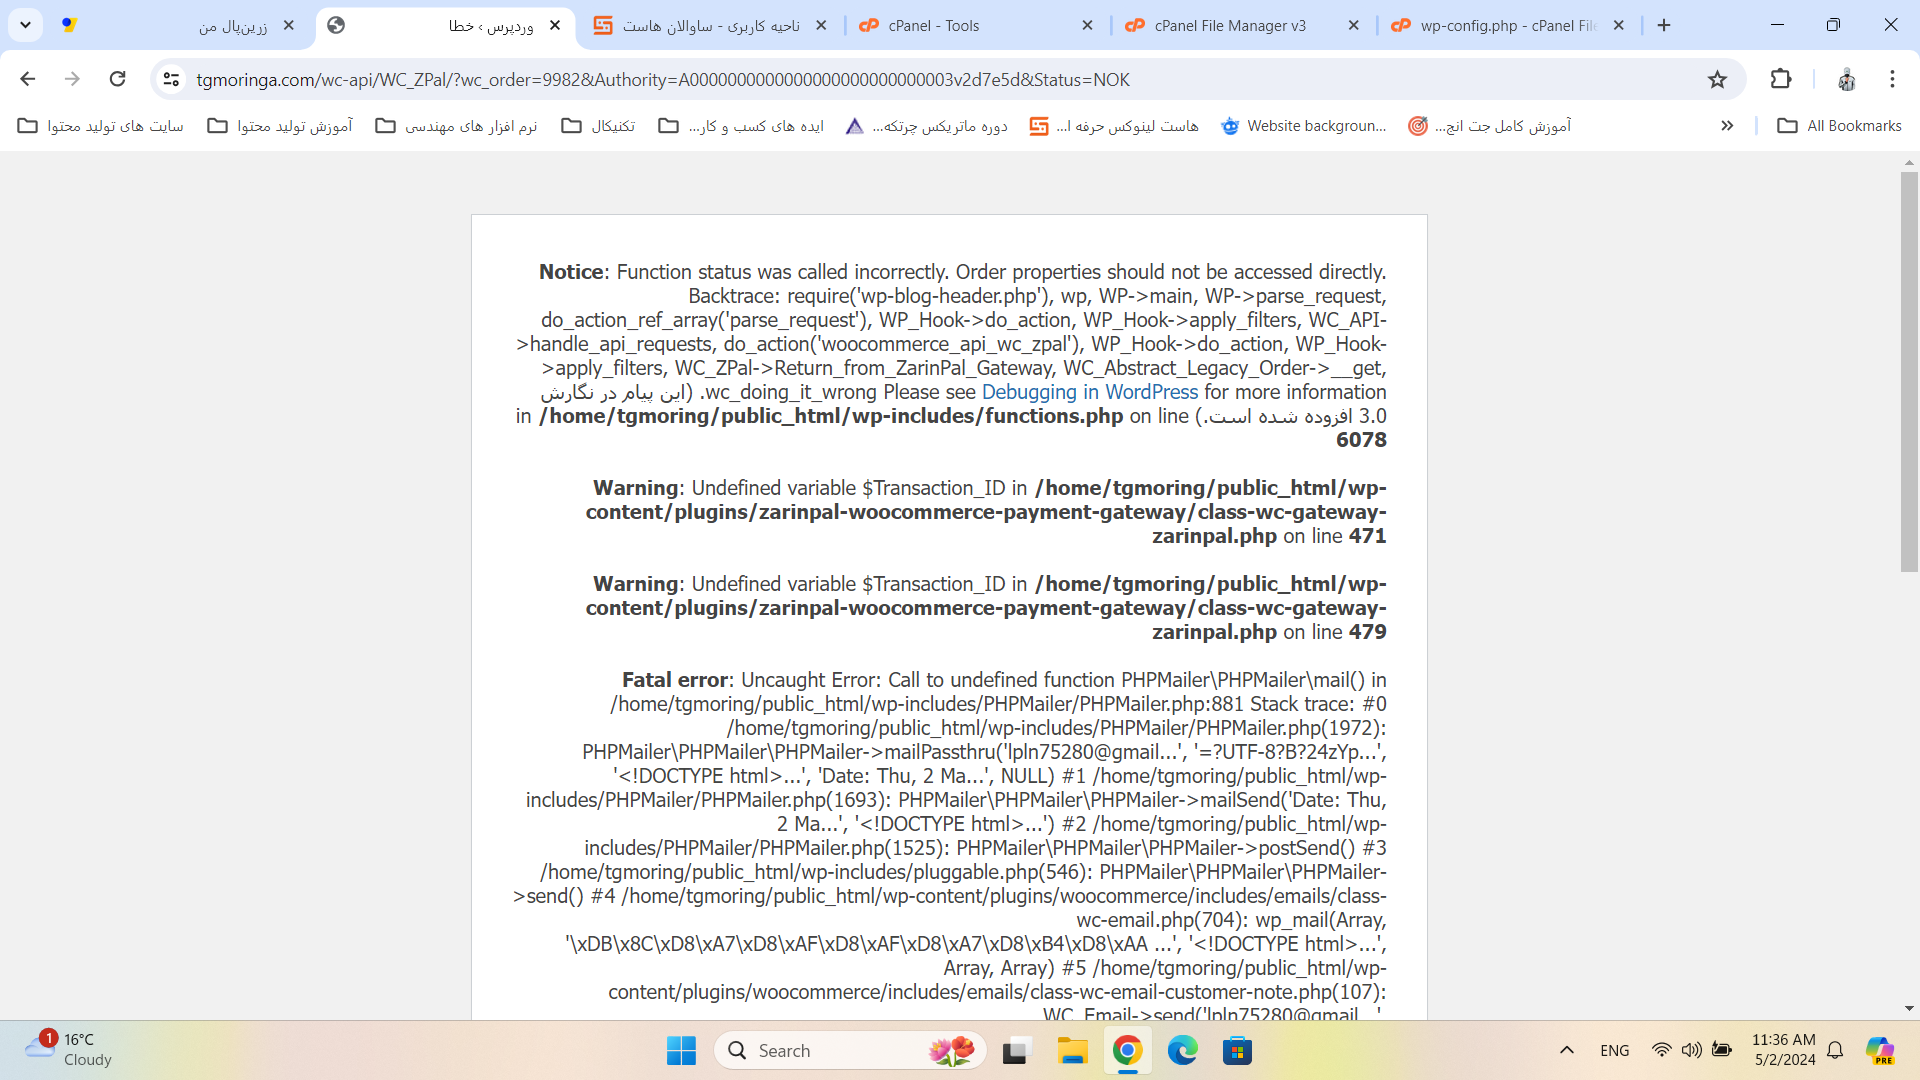This screenshot has width=1920, height=1080.
Task: Click the page vertical scrollbar thumb
Action: click(x=1909, y=371)
